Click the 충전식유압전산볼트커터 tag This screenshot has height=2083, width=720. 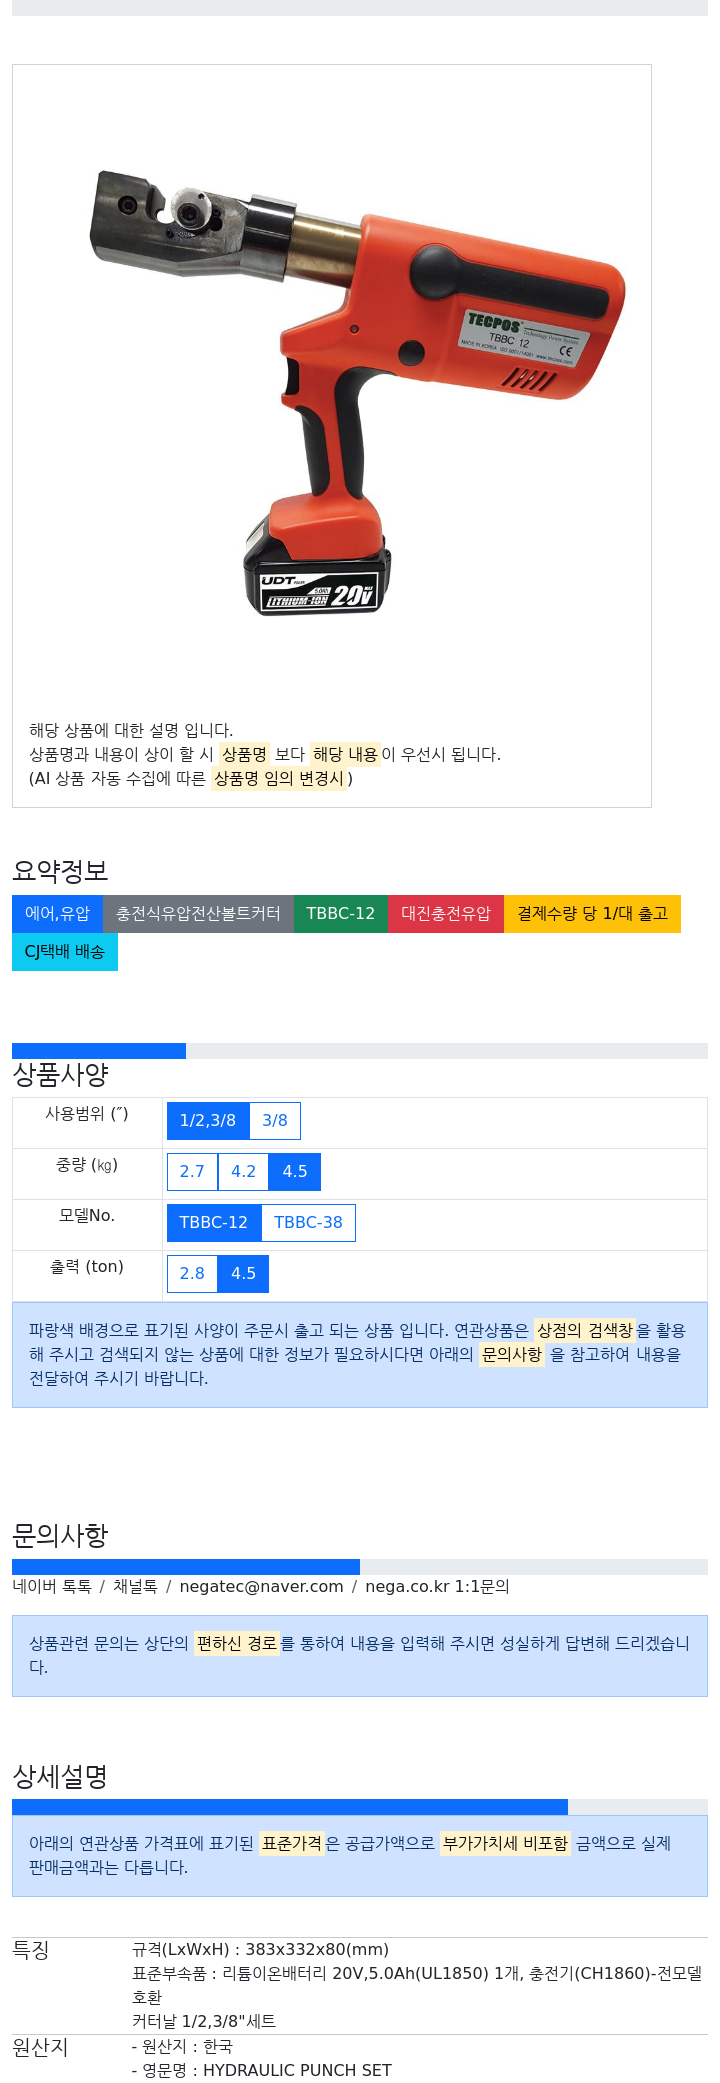198,914
